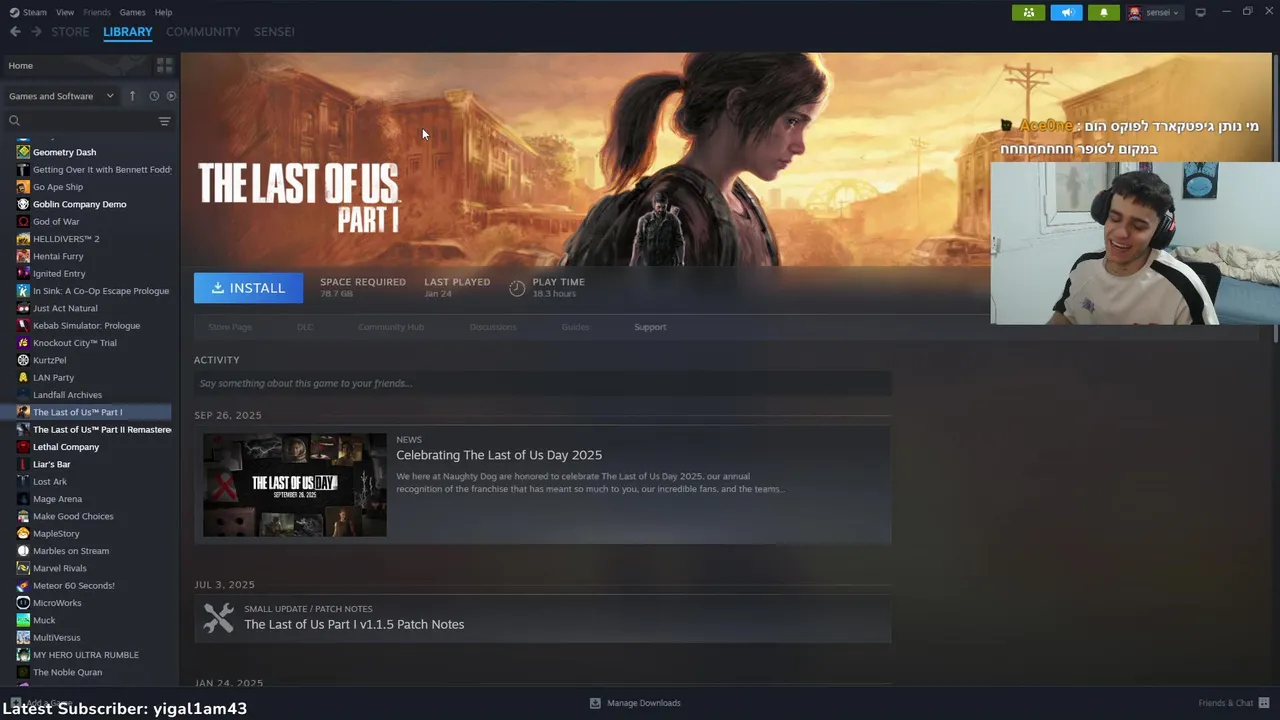The width and height of the screenshot is (1280, 720).
Task: Open Celebrating The Last of Us Day 2025
Action: [499, 455]
